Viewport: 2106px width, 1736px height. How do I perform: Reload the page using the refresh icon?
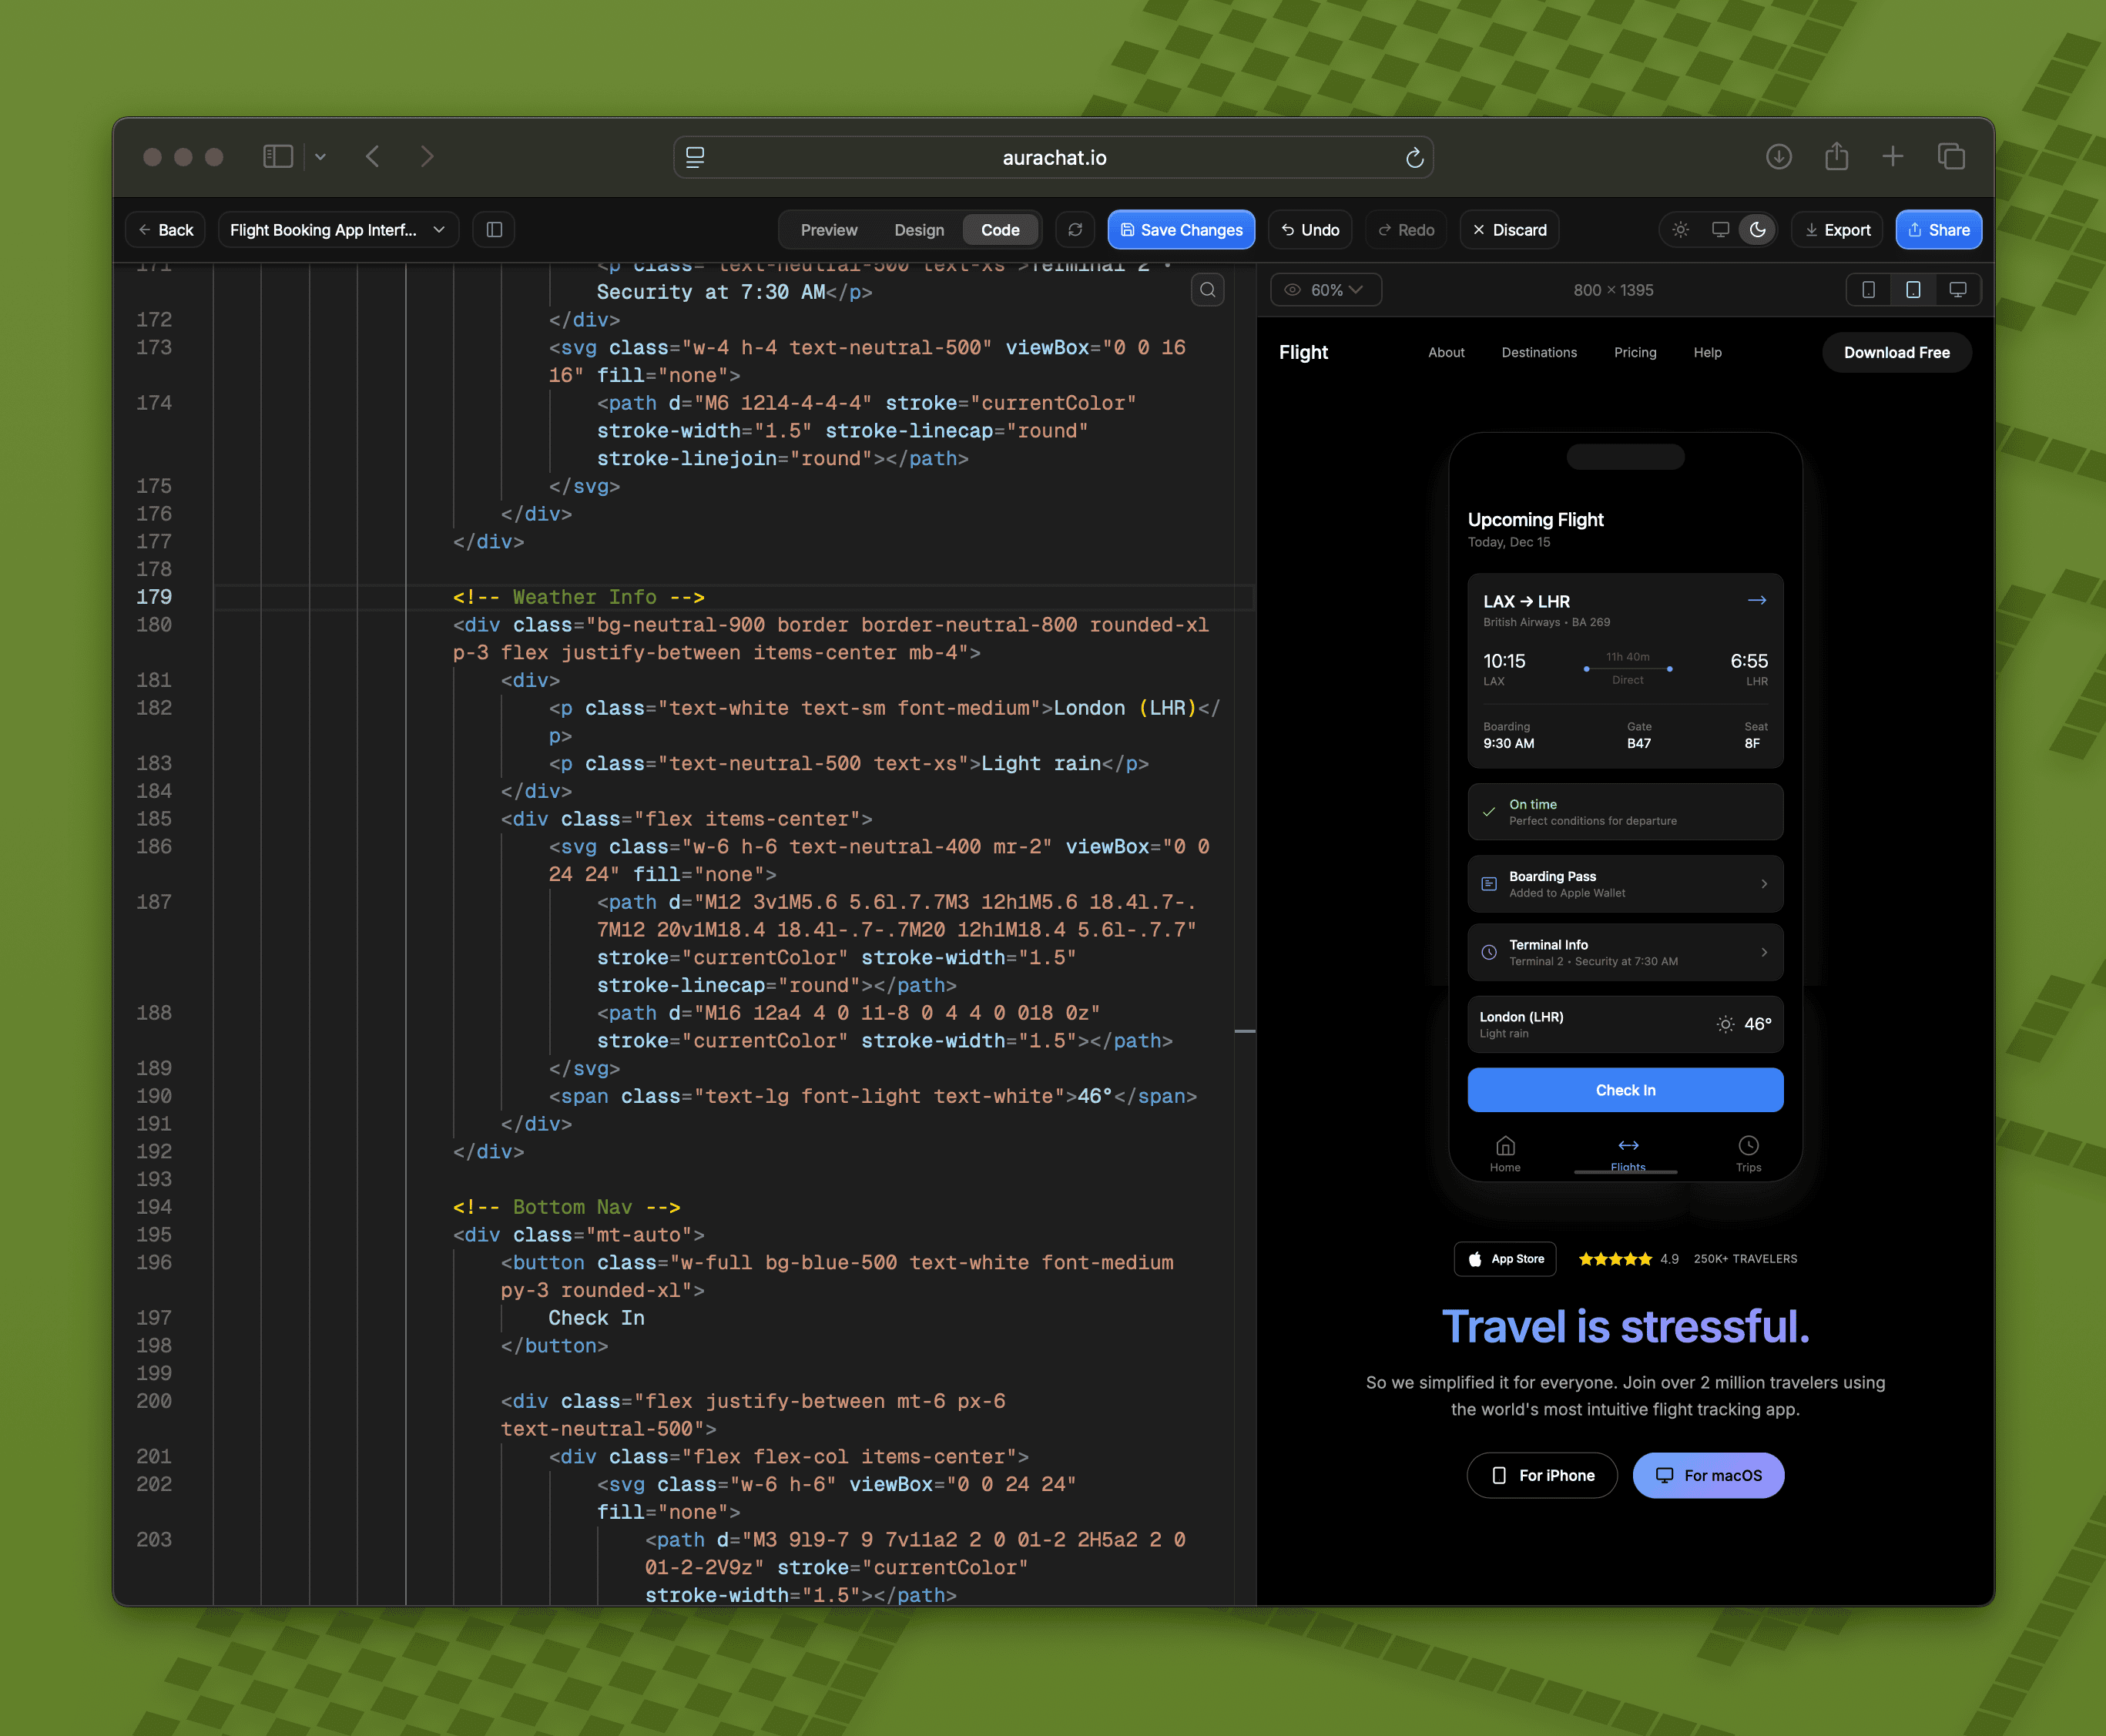tap(1414, 158)
